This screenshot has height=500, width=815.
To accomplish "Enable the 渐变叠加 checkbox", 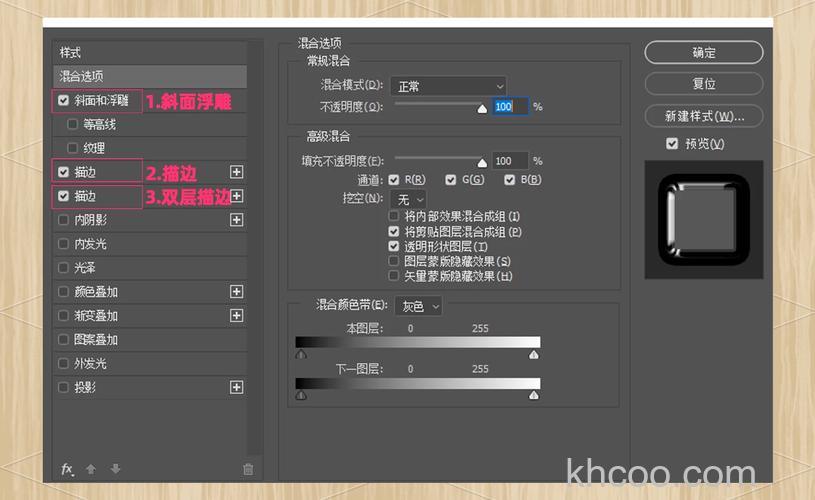I will (x=63, y=315).
